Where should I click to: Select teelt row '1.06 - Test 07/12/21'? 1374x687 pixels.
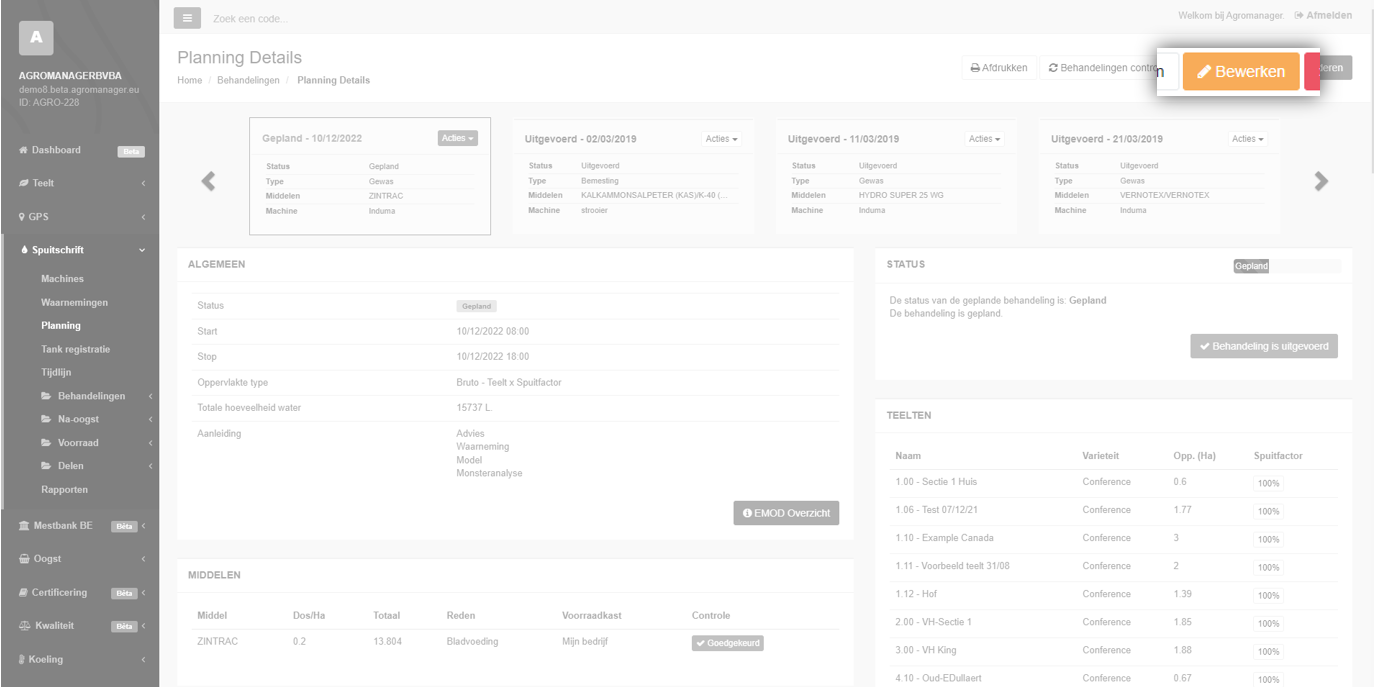tap(1113, 510)
